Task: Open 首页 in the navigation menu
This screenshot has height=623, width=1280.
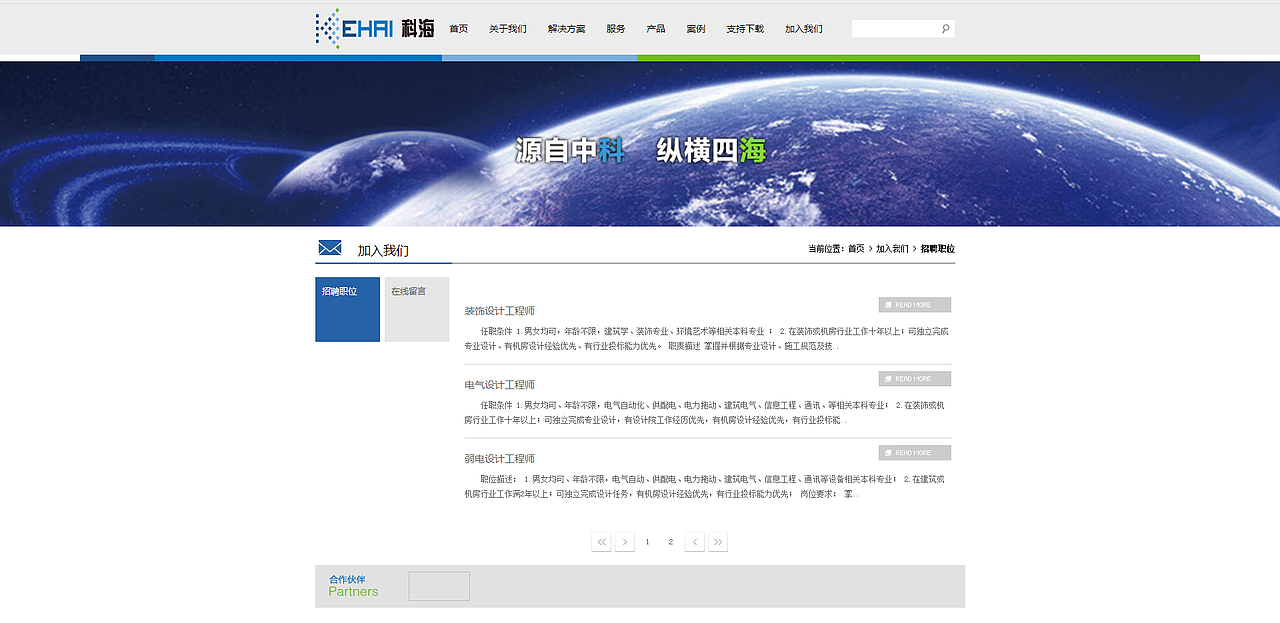Action: [458, 29]
